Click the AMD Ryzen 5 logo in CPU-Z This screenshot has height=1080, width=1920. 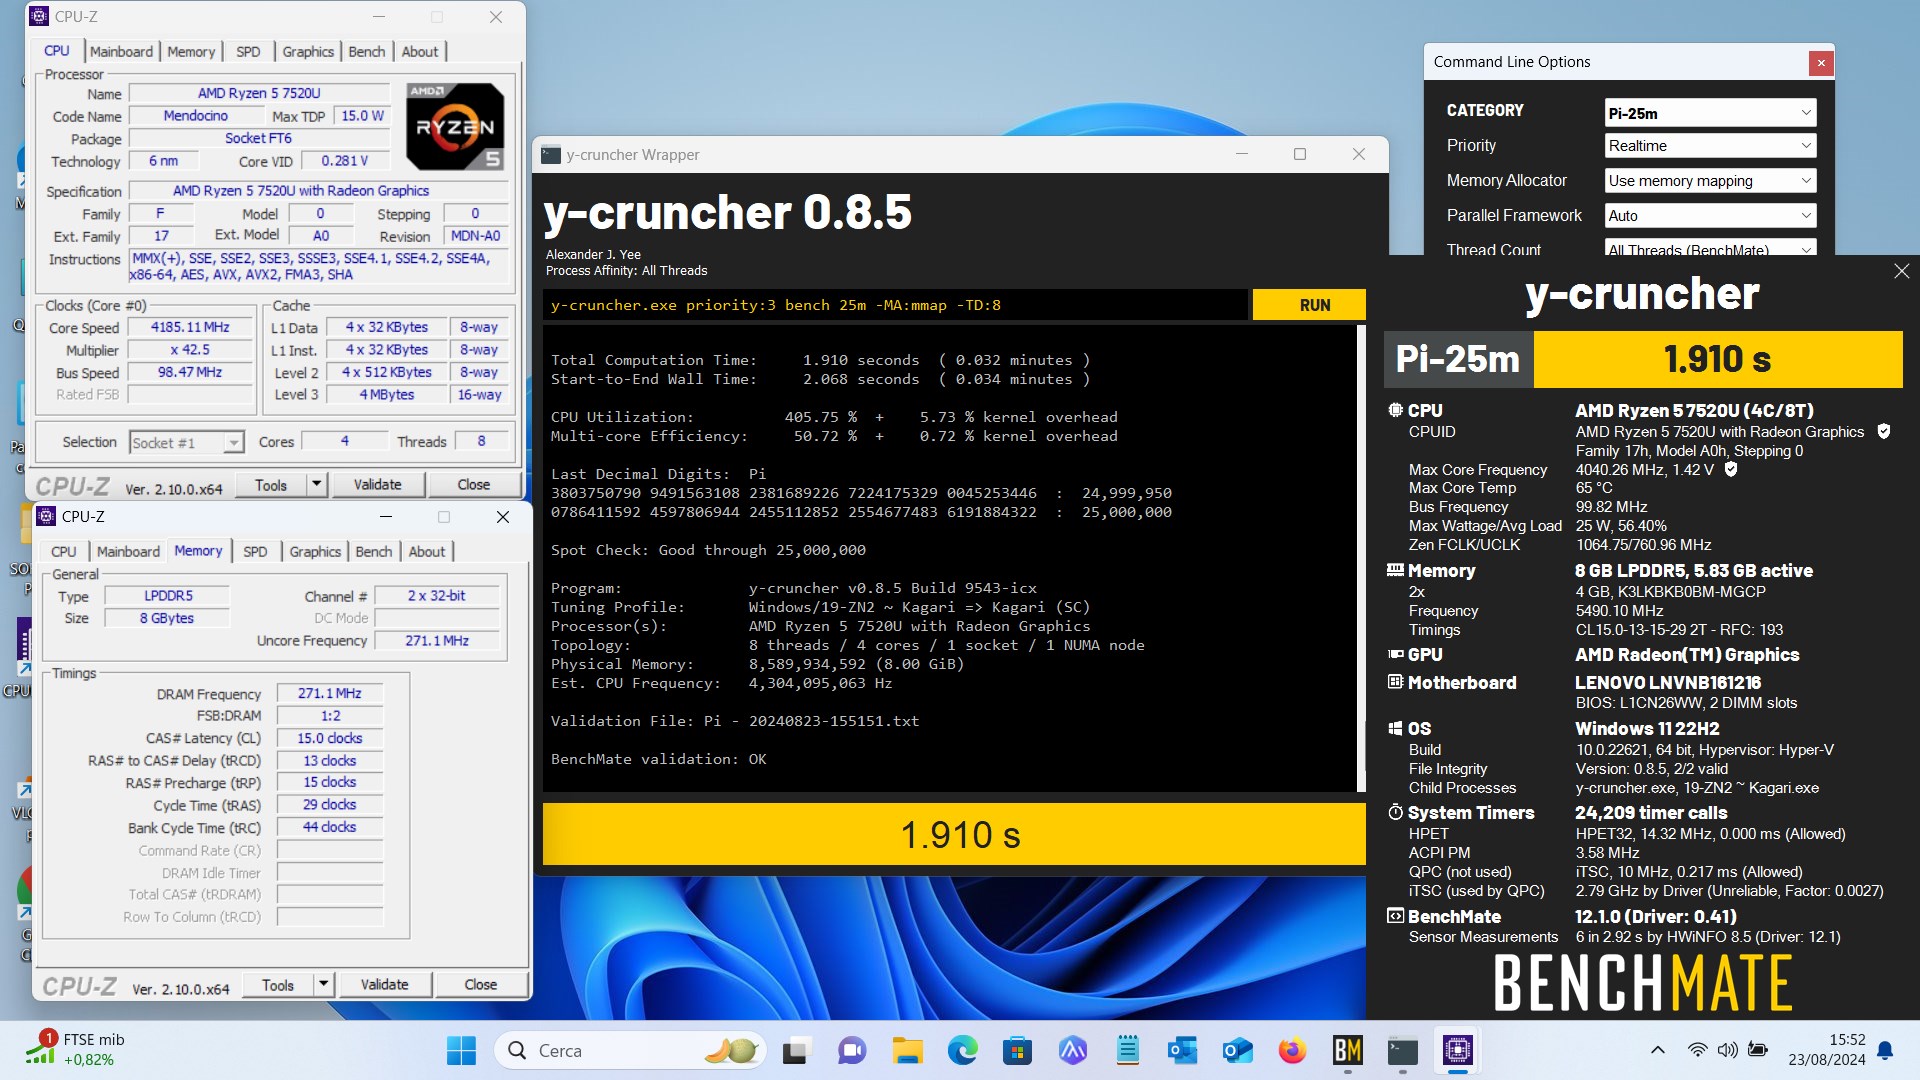pyautogui.click(x=456, y=126)
